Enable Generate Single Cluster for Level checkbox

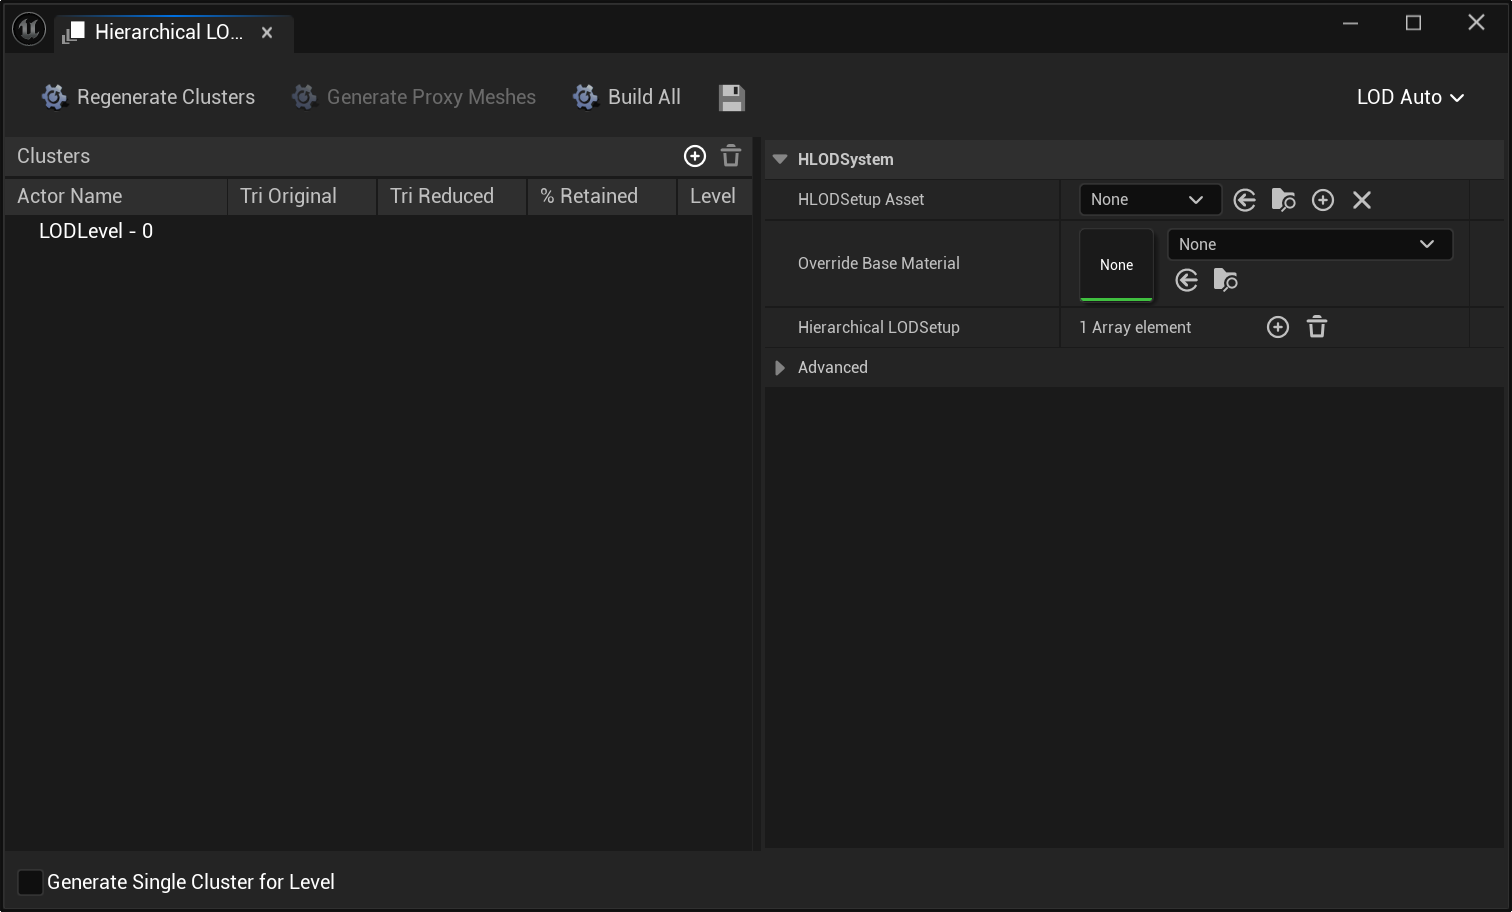click(x=31, y=882)
